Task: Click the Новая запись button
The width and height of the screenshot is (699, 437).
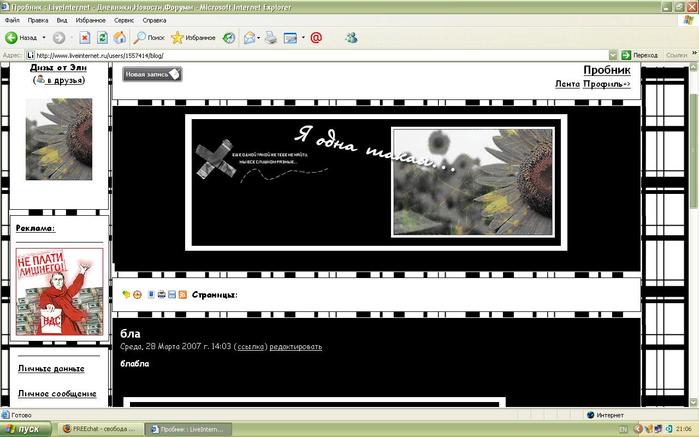Action: pyautogui.click(x=152, y=74)
